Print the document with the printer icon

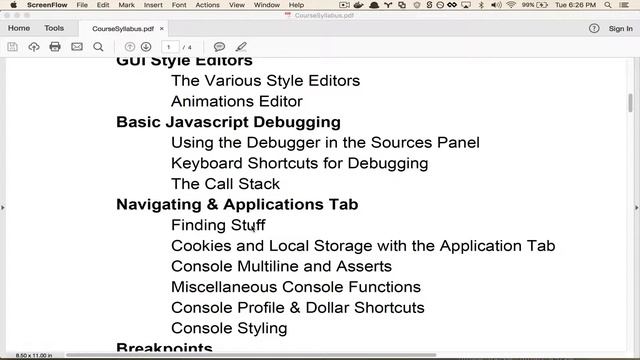coord(55,47)
